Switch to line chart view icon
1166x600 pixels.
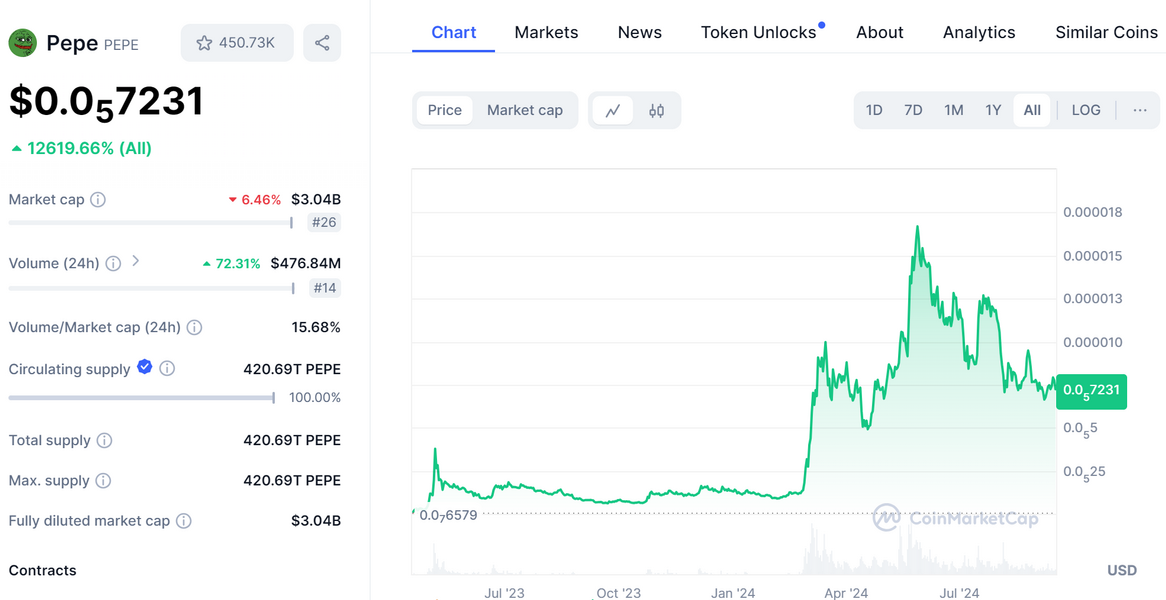point(612,110)
